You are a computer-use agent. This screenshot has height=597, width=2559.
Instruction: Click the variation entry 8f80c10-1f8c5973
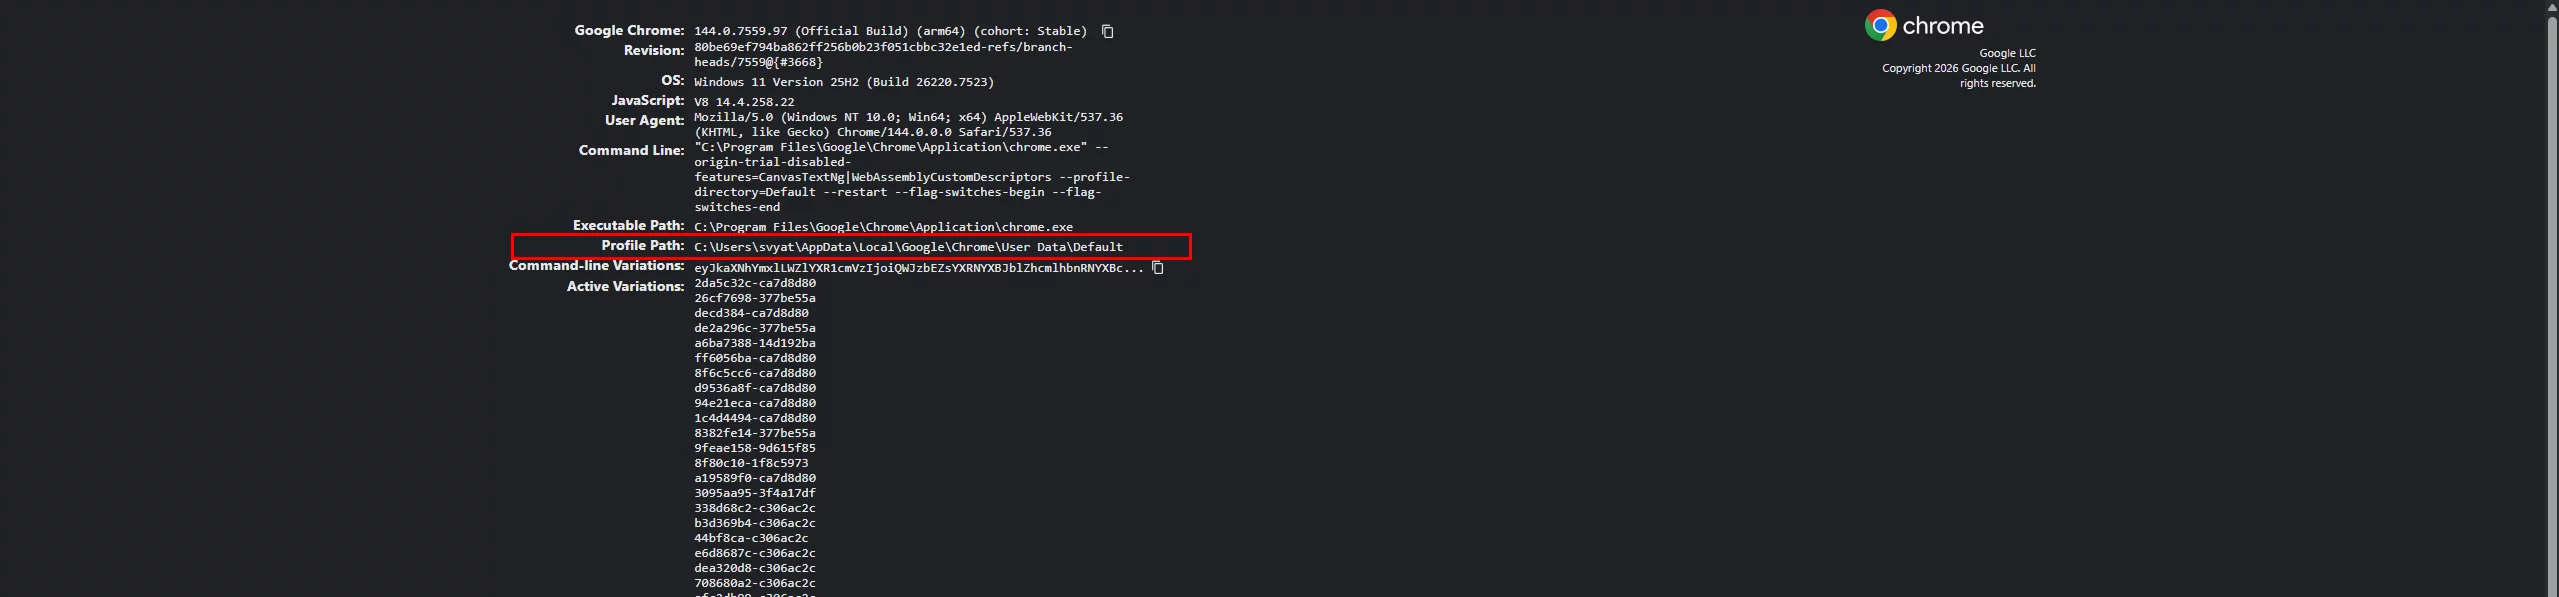point(751,463)
